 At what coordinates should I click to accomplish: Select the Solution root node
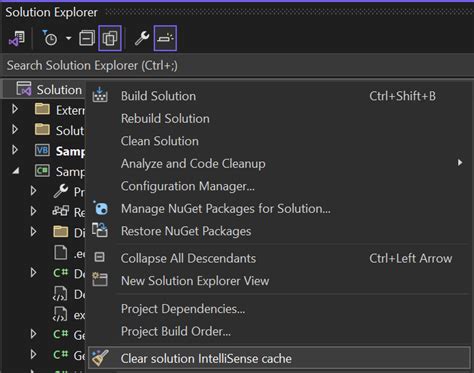tap(44, 90)
